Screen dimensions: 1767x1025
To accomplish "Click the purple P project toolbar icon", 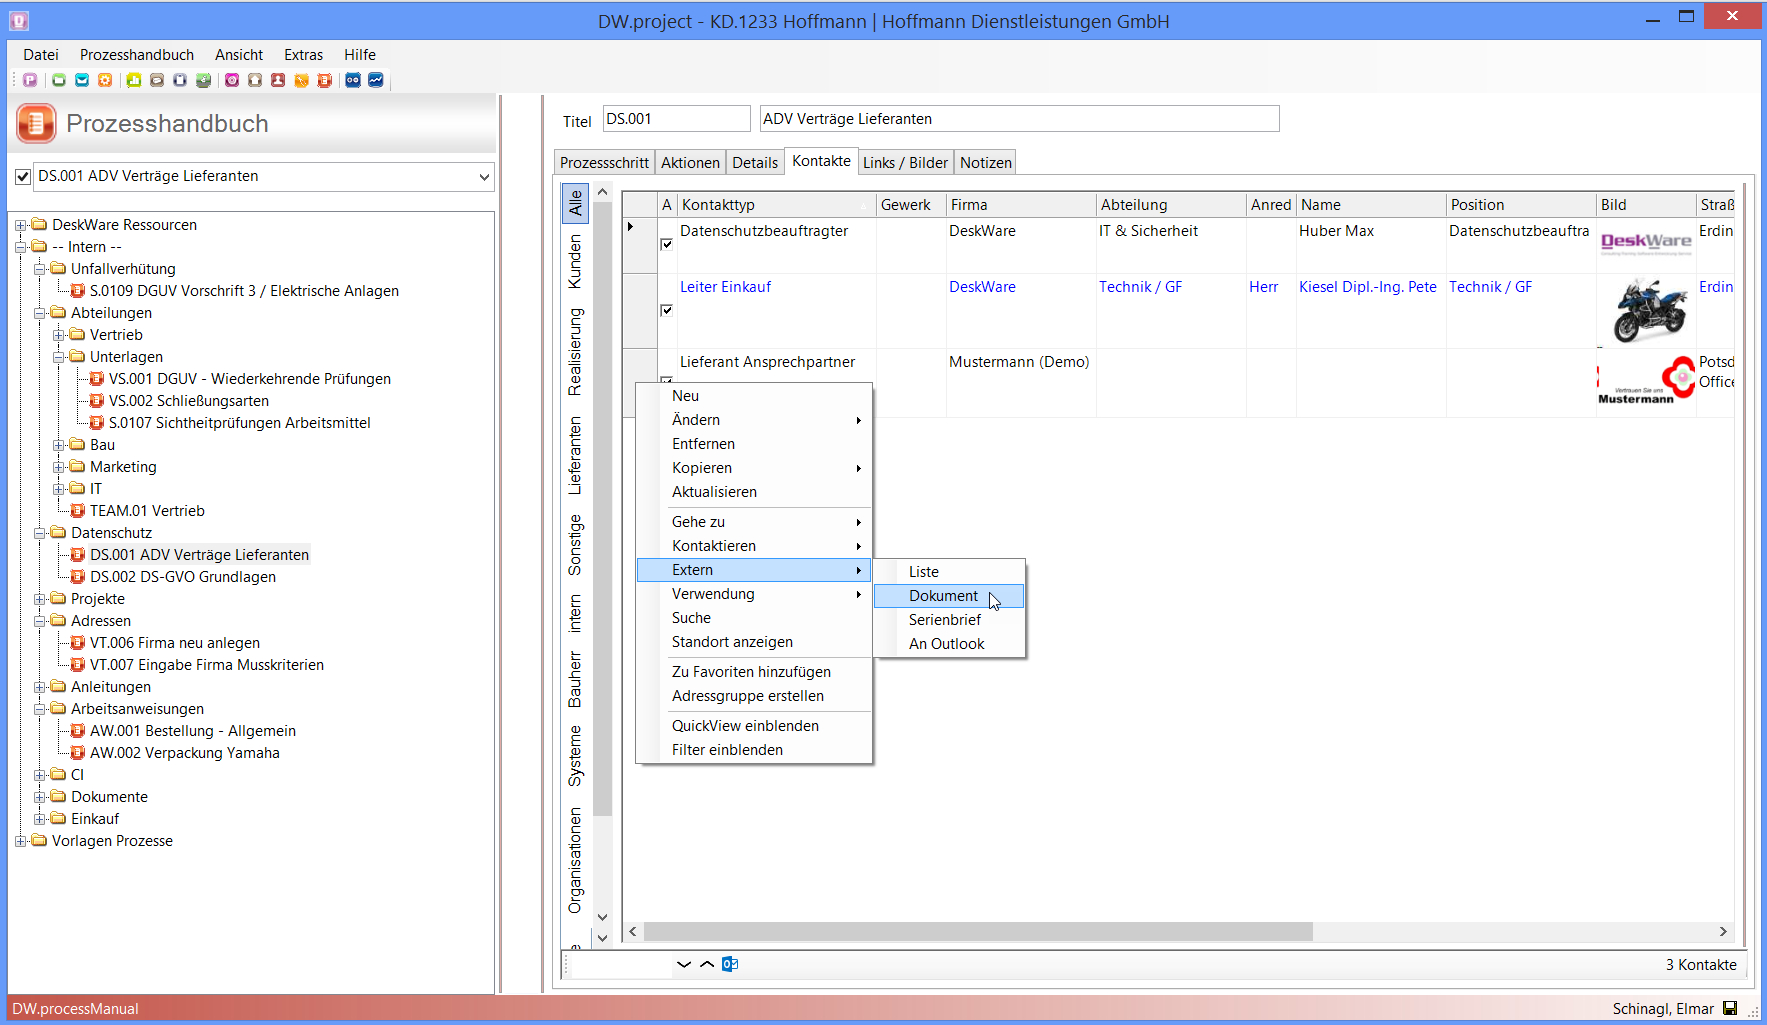I will pyautogui.click(x=30, y=80).
